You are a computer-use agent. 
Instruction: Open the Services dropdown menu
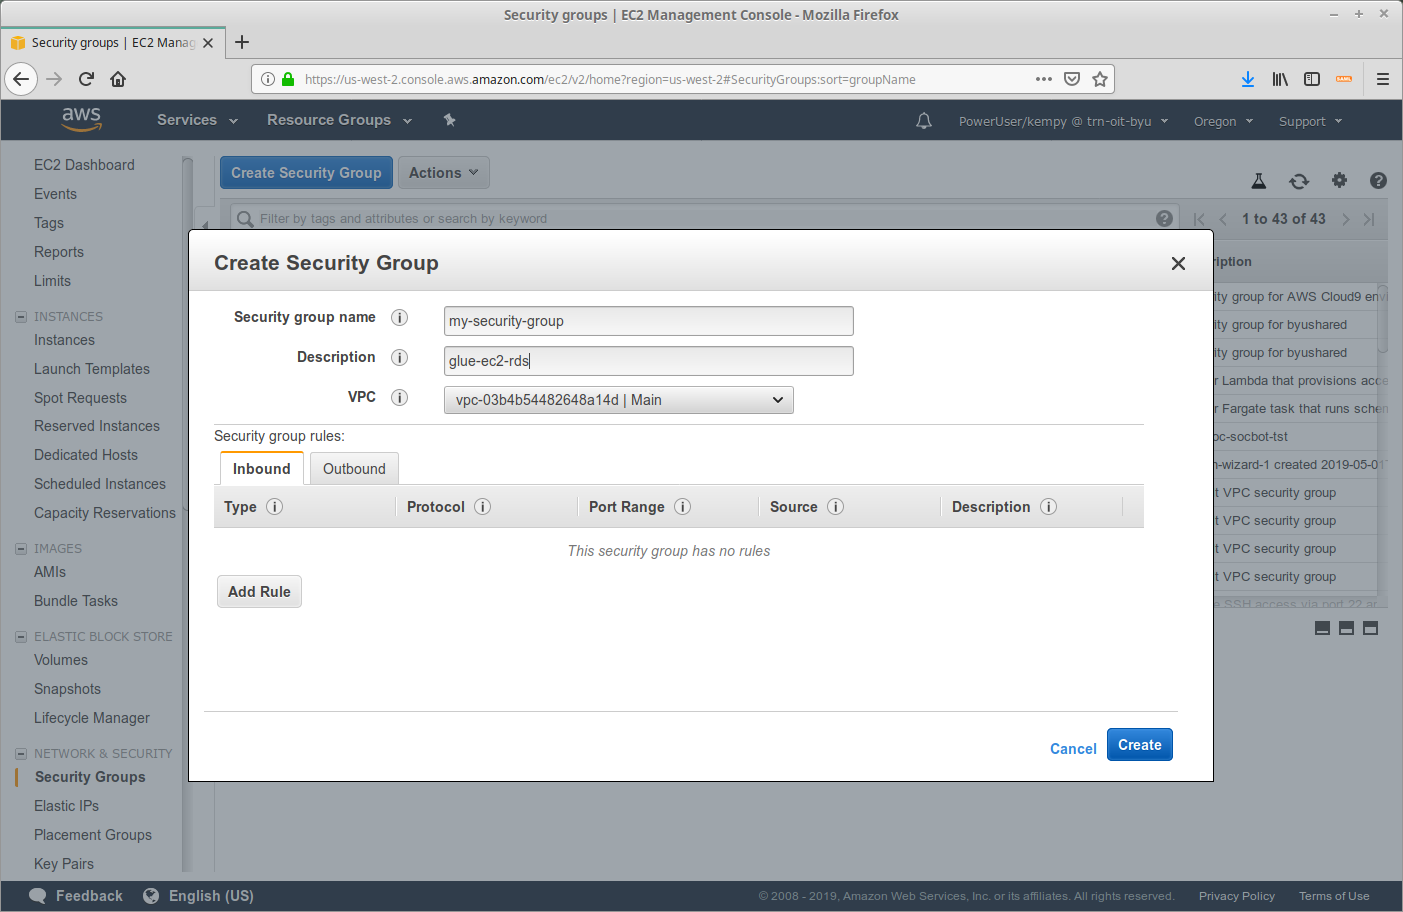(197, 120)
